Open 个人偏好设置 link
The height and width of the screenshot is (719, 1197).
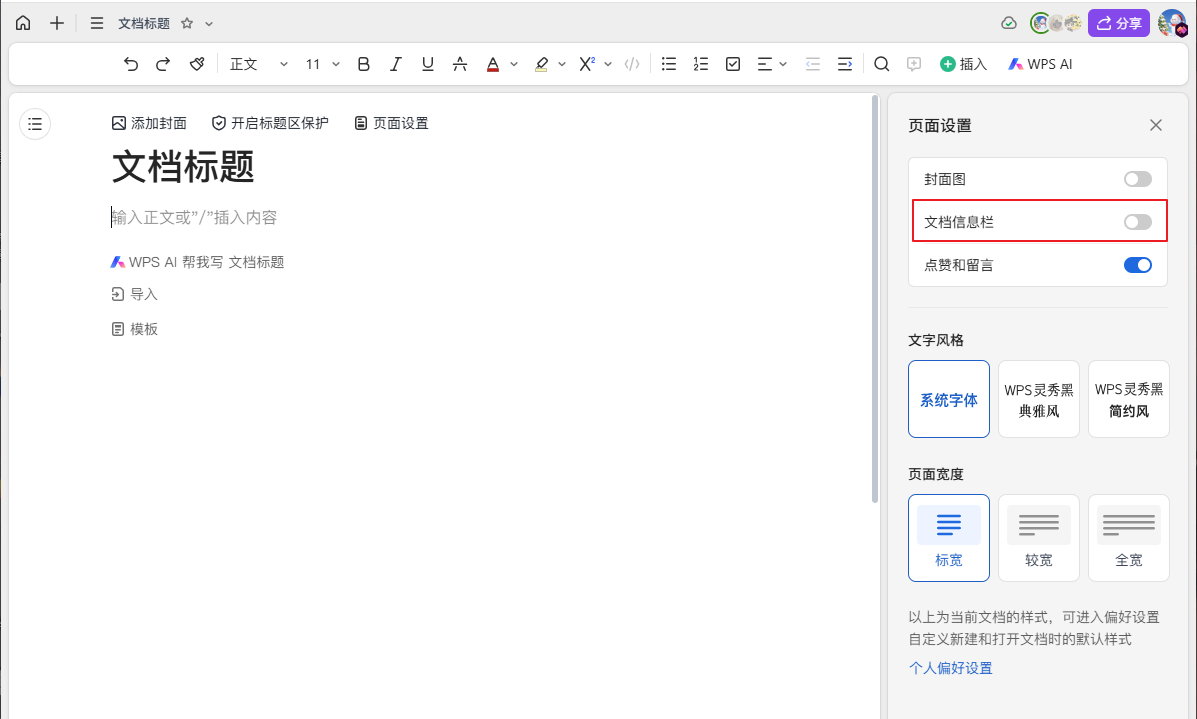click(x=950, y=668)
